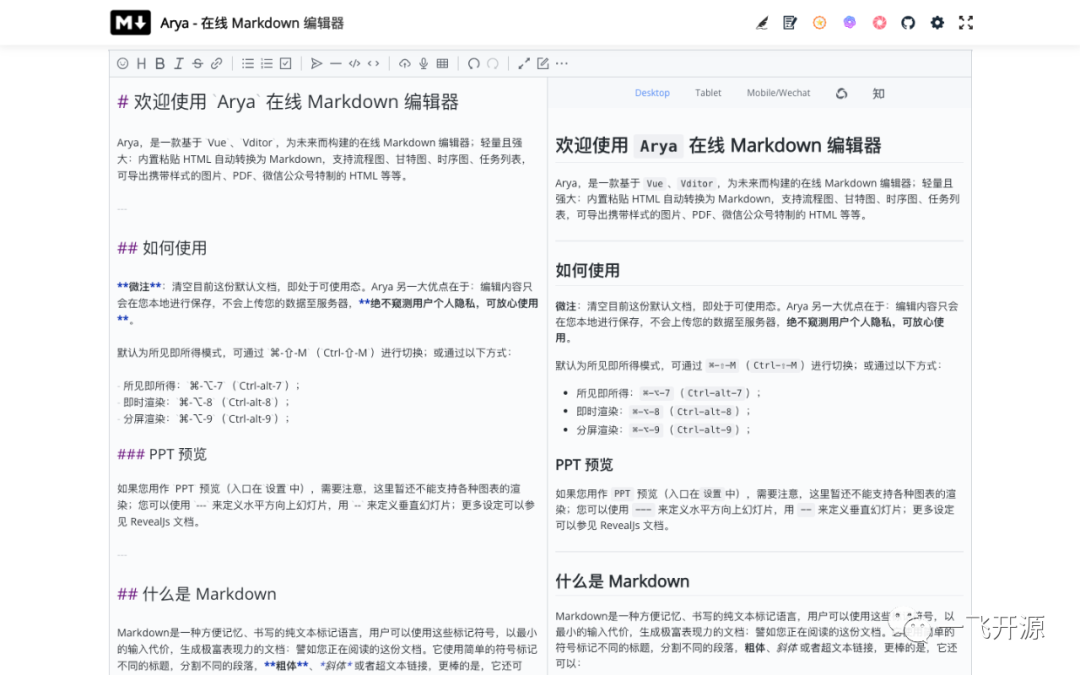Toggle editor fullscreen with diagonal arrows

[x=524, y=63]
